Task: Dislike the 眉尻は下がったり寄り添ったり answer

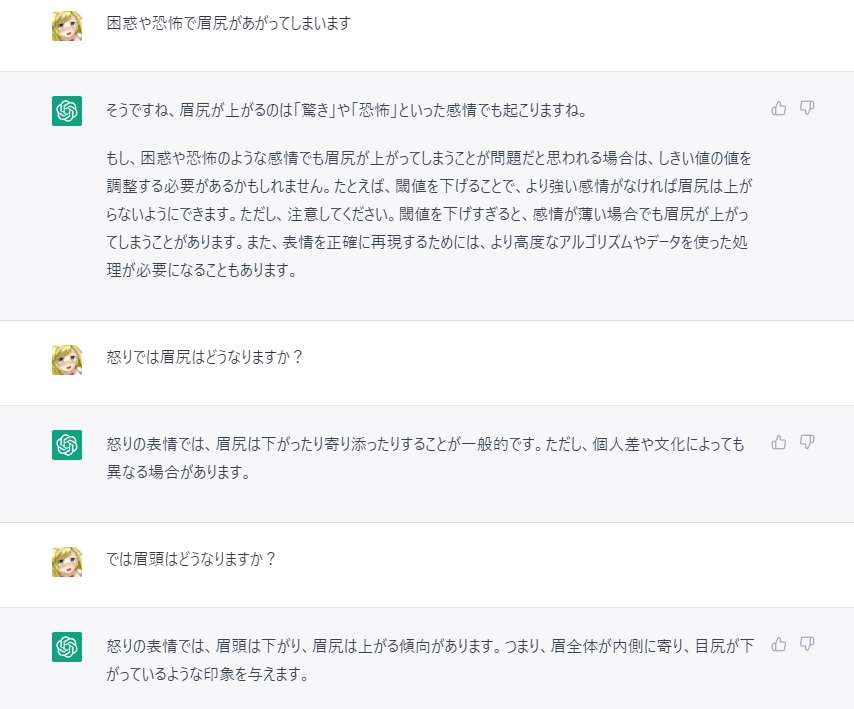Action: [x=807, y=442]
